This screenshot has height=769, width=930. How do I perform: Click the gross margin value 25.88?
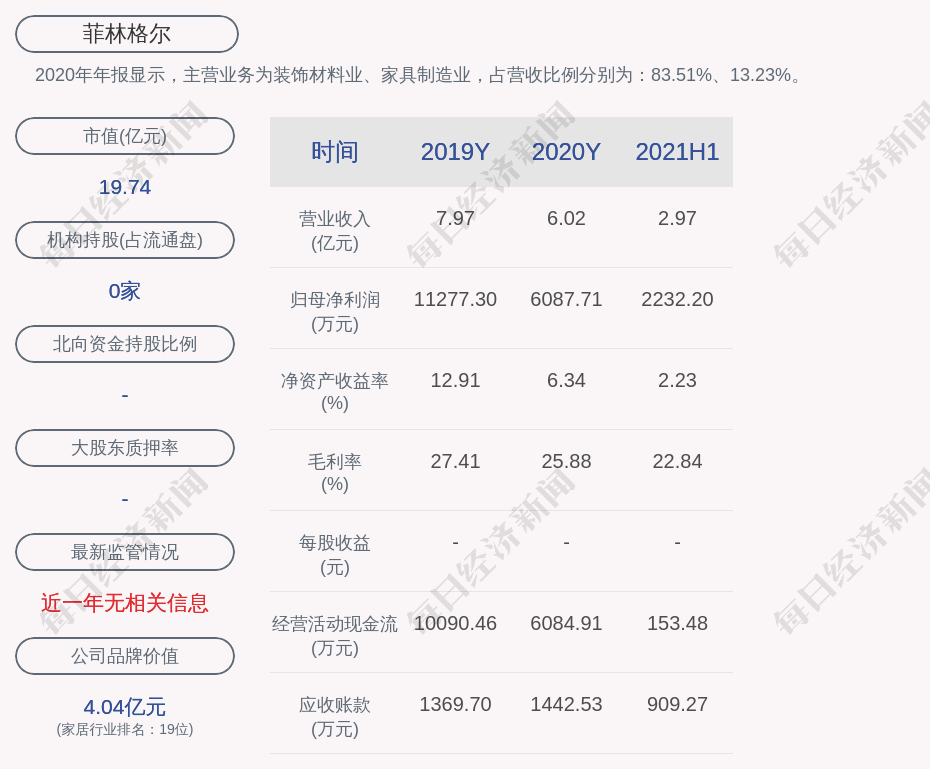tap(566, 461)
